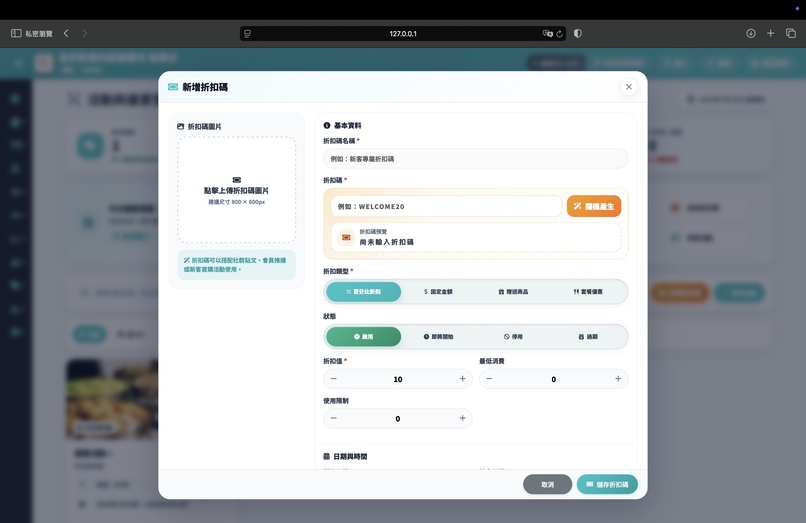Set status to 過期

pos(588,337)
